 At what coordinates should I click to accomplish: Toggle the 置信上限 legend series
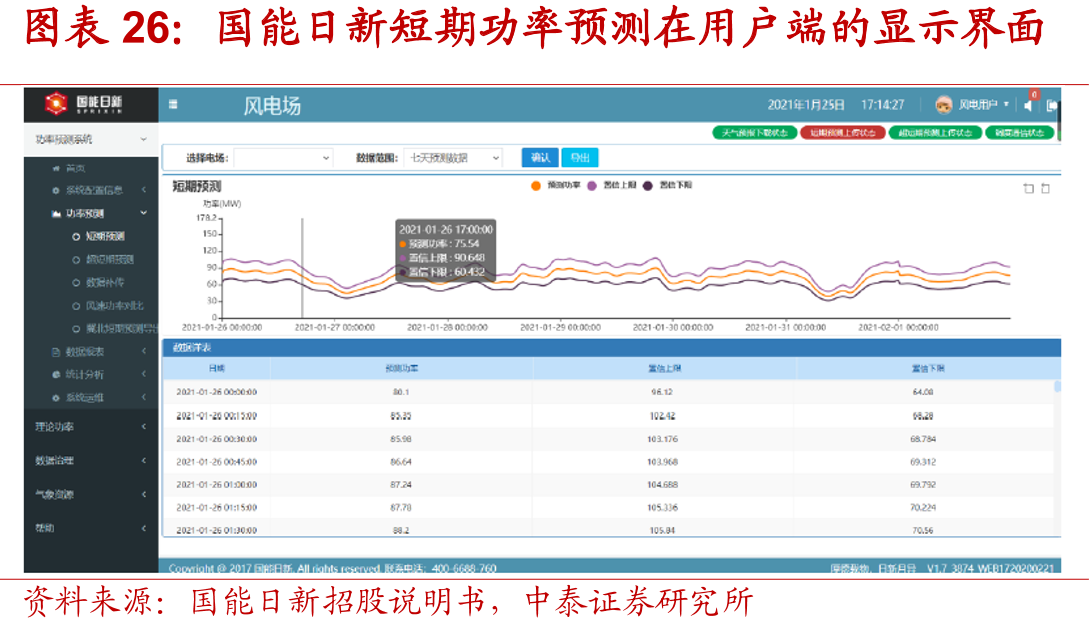[x=612, y=186]
